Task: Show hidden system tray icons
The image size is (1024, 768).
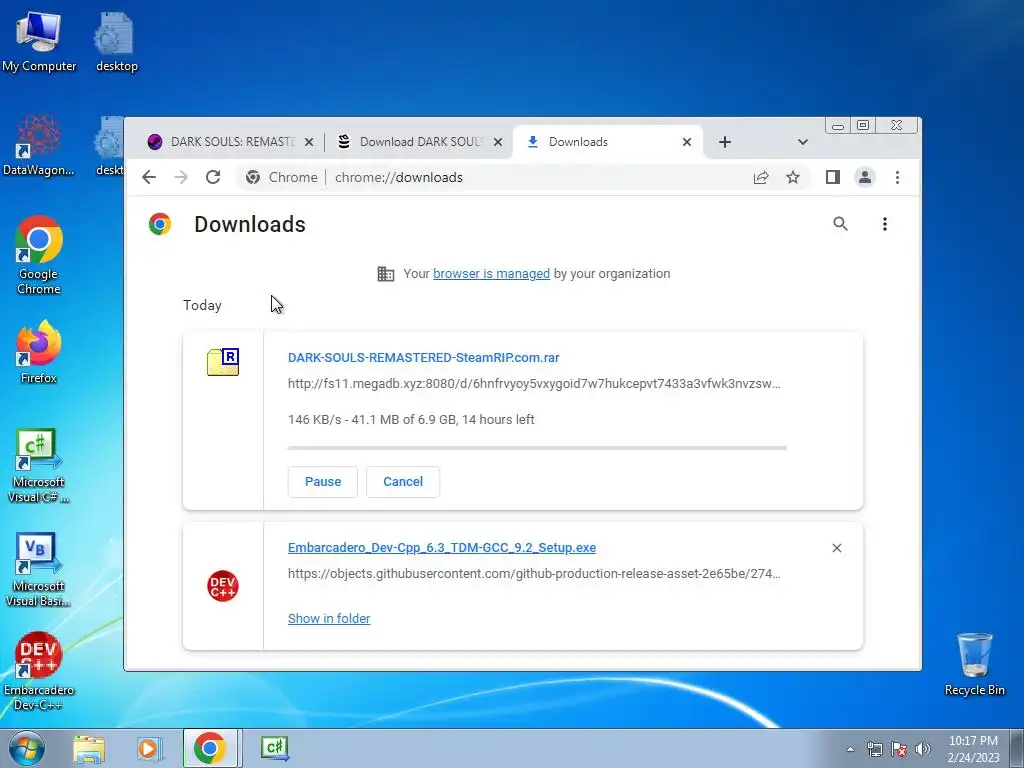Action: click(x=850, y=749)
